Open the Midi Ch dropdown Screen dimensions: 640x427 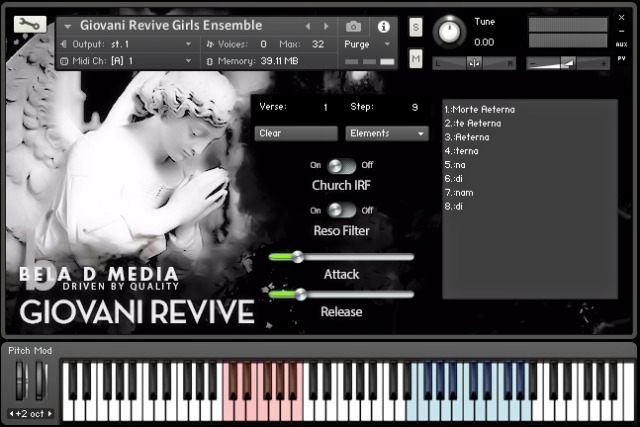[188, 61]
